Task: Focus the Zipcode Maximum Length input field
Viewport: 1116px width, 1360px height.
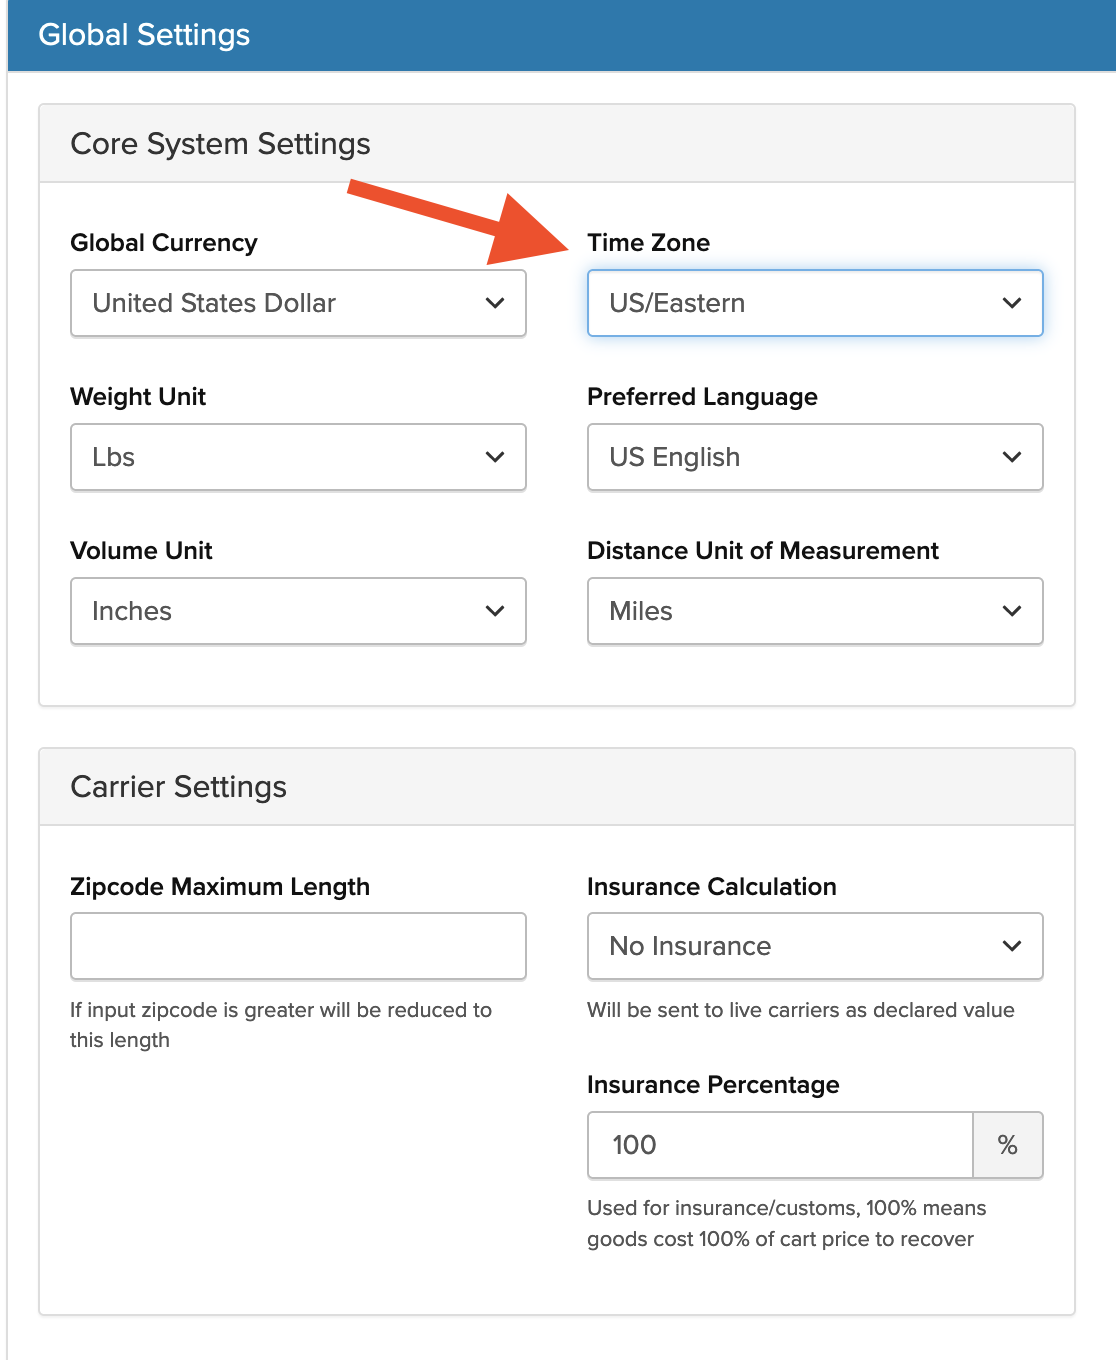Action: point(298,946)
